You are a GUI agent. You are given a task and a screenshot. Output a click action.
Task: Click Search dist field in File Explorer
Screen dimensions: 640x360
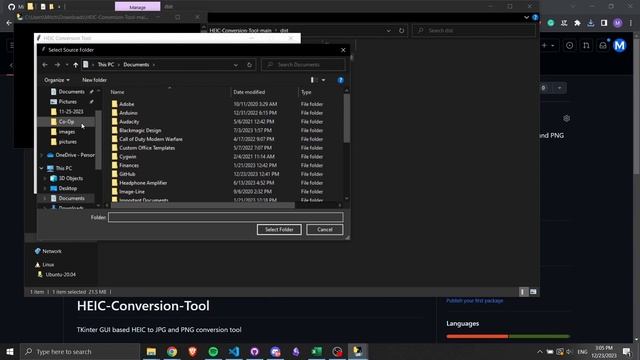(473, 30)
